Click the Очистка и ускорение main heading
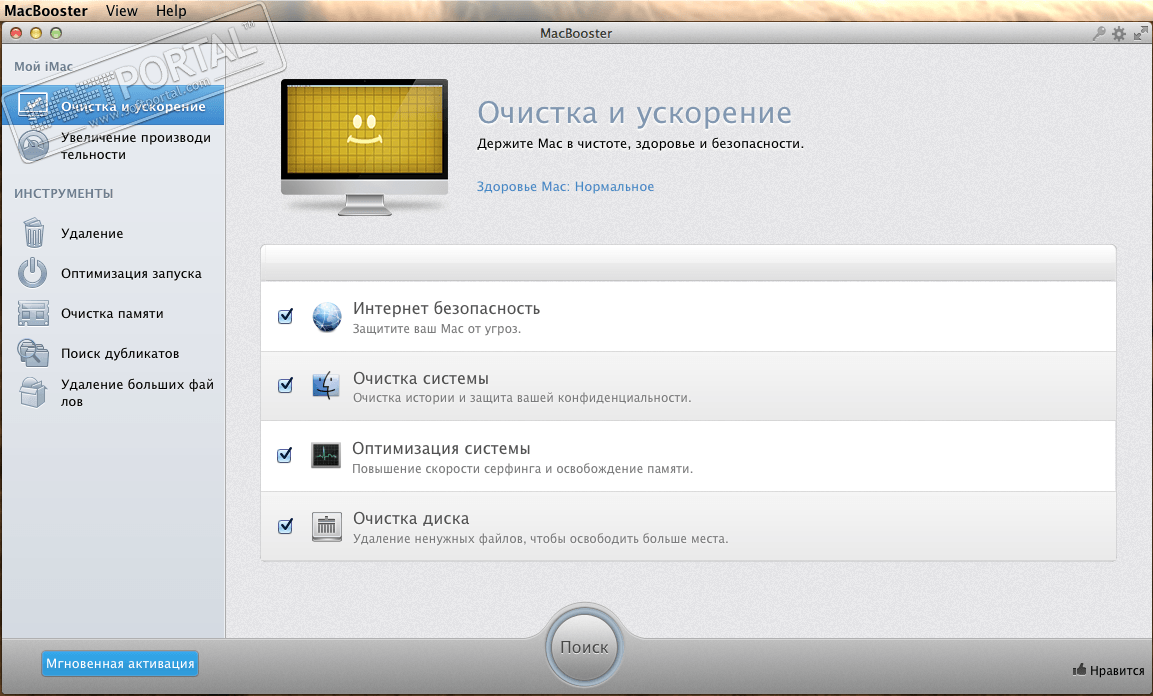The image size is (1153, 696). 635,112
